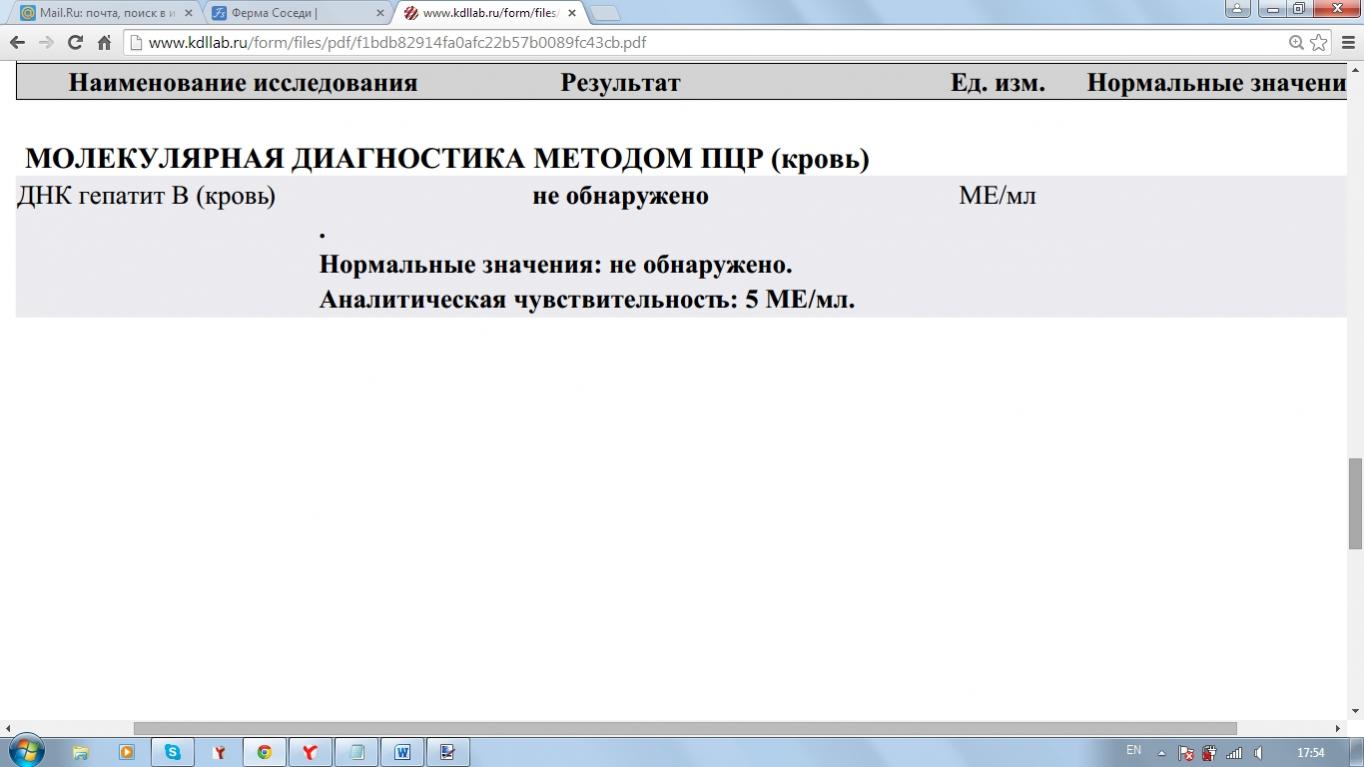Show hidden system tray icons
Screen dimensions: 1364x767
1161,753
